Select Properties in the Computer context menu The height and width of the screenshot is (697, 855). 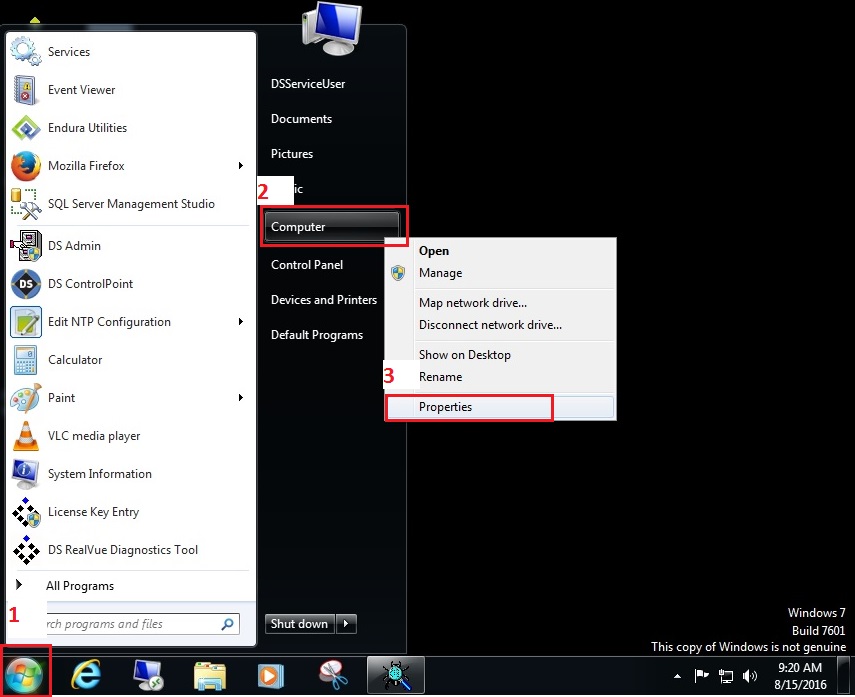[444, 407]
